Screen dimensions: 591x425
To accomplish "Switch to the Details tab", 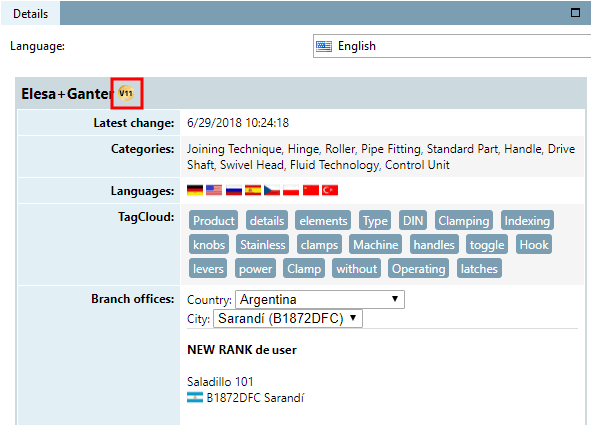I will click(30, 14).
